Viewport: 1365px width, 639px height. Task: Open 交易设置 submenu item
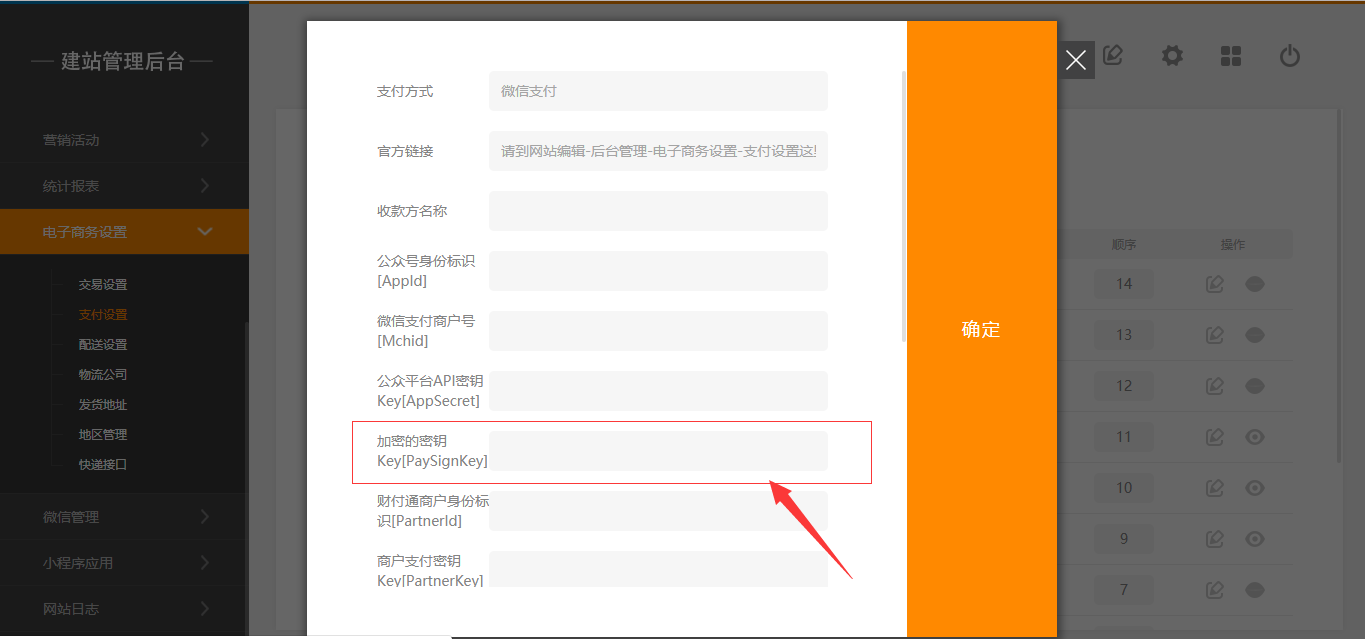tap(103, 285)
